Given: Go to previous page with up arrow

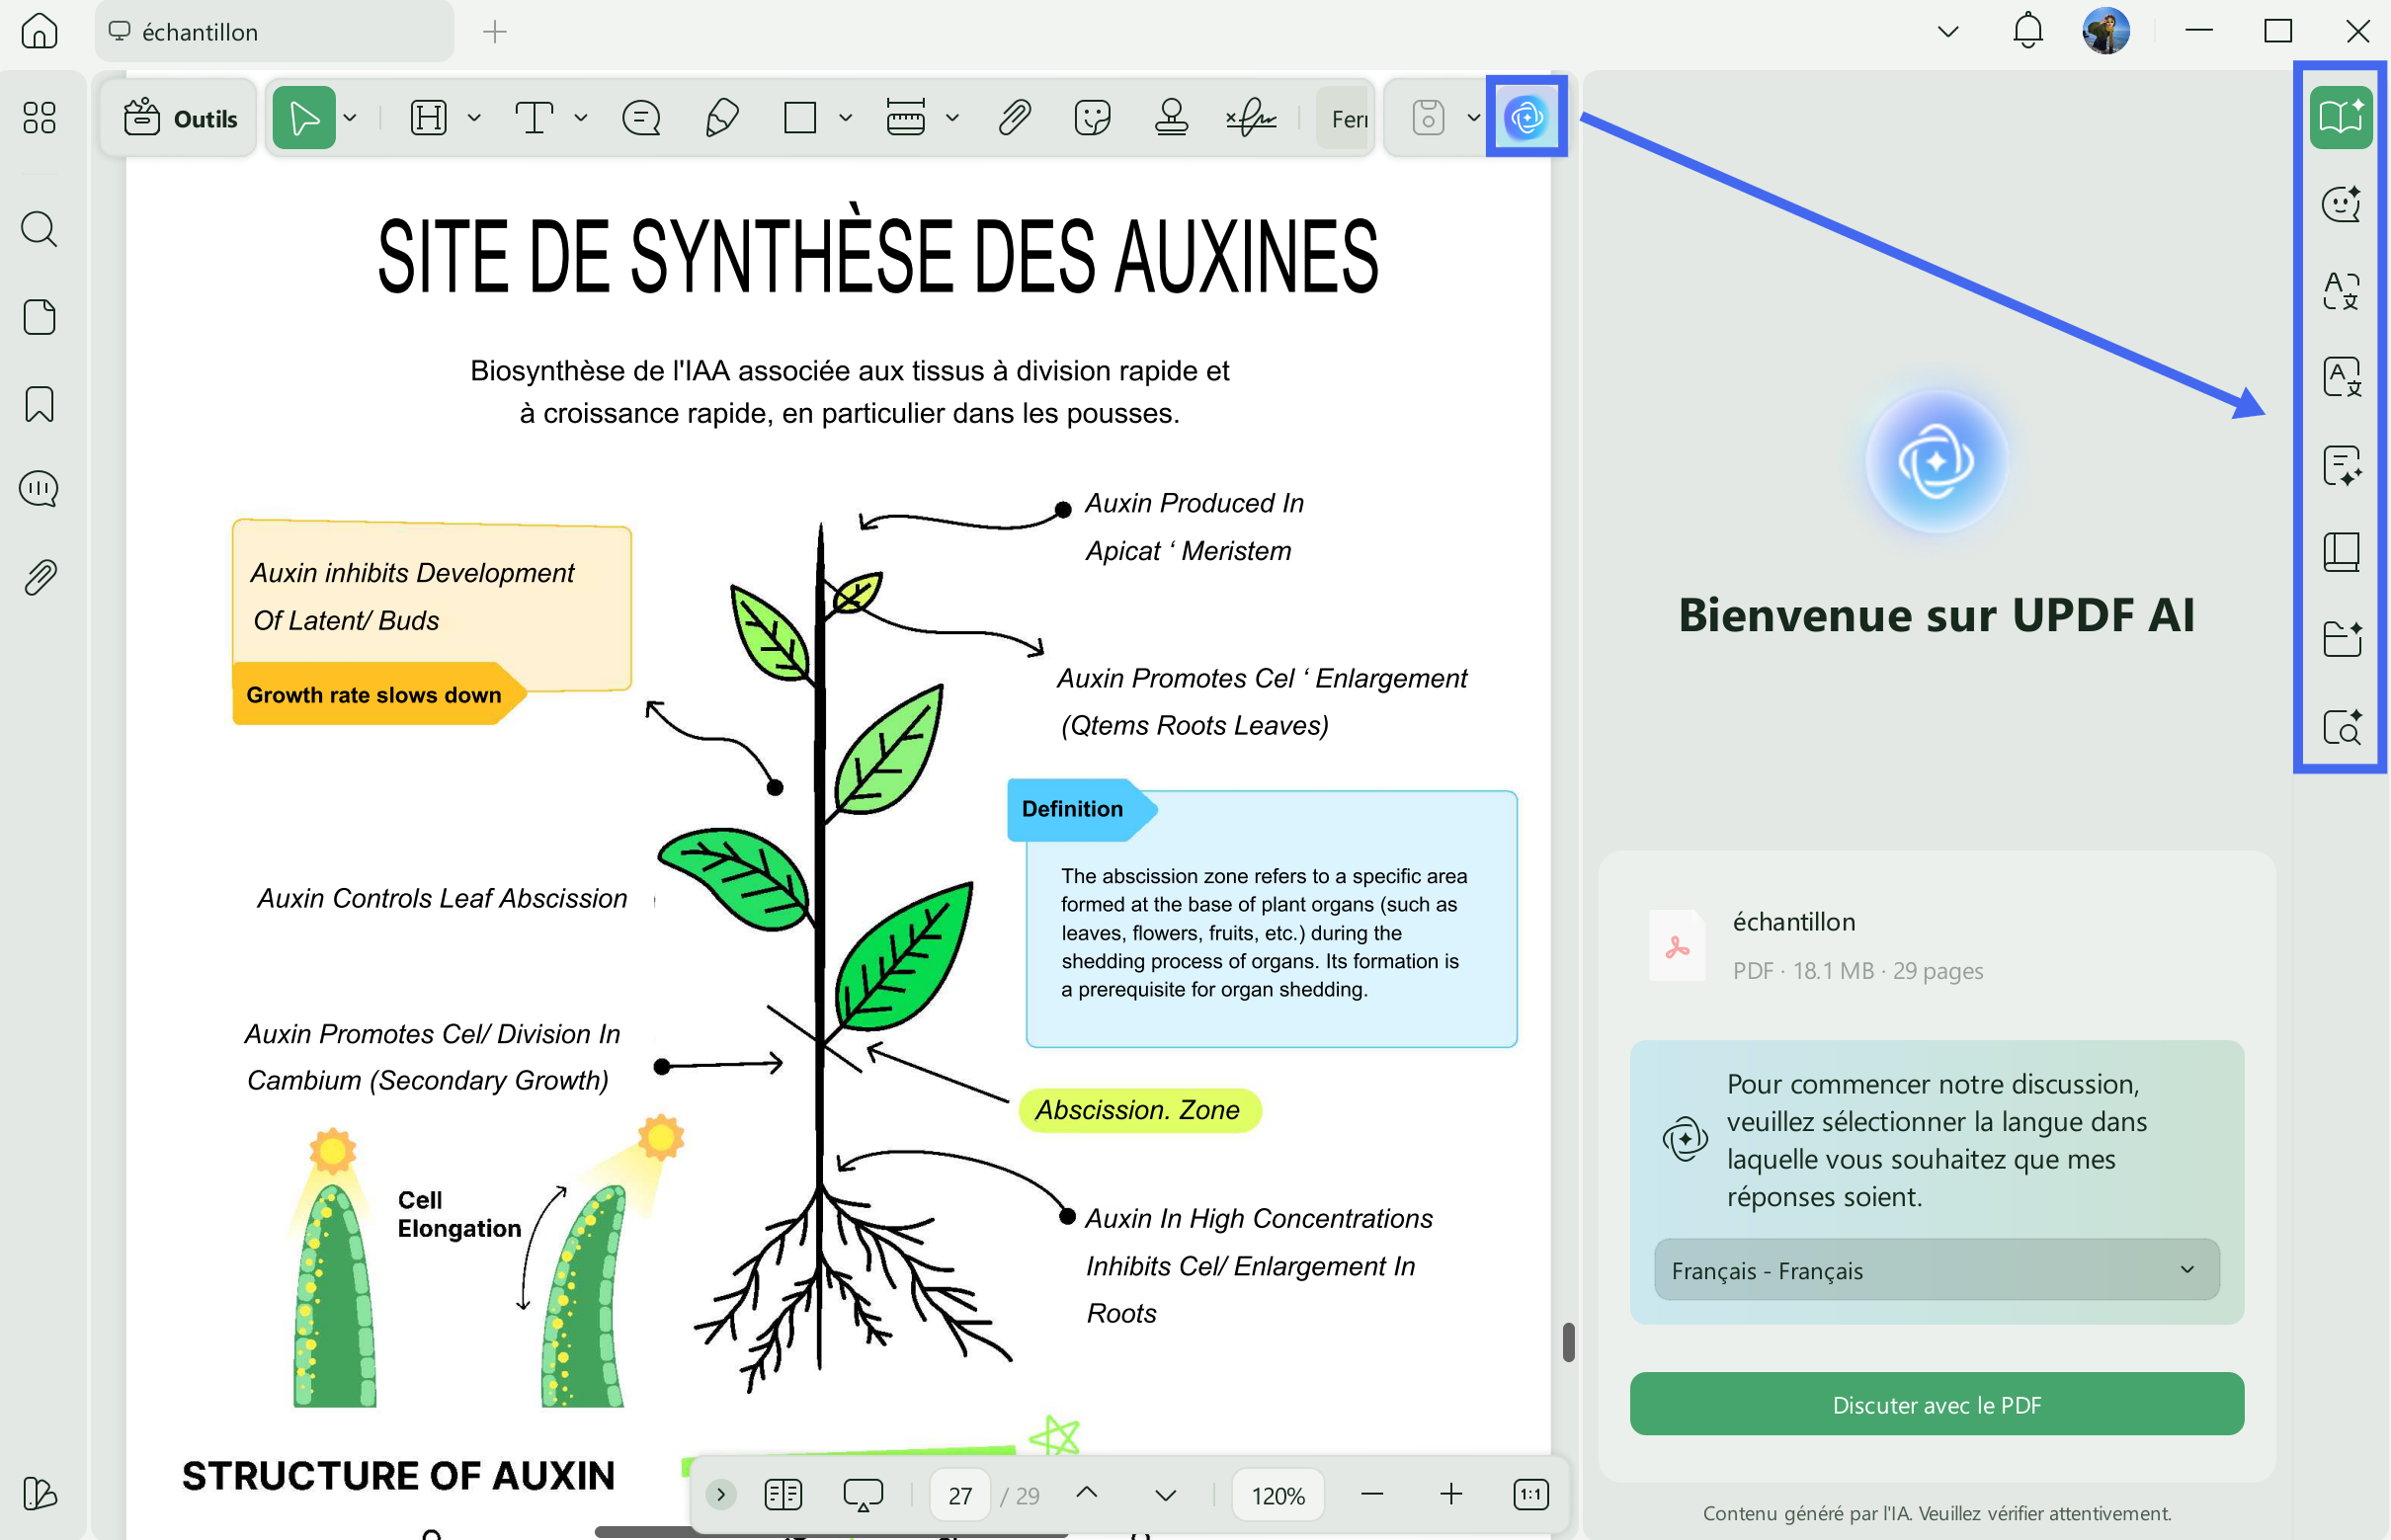Looking at the screenshot, I should [1086, 1493].
